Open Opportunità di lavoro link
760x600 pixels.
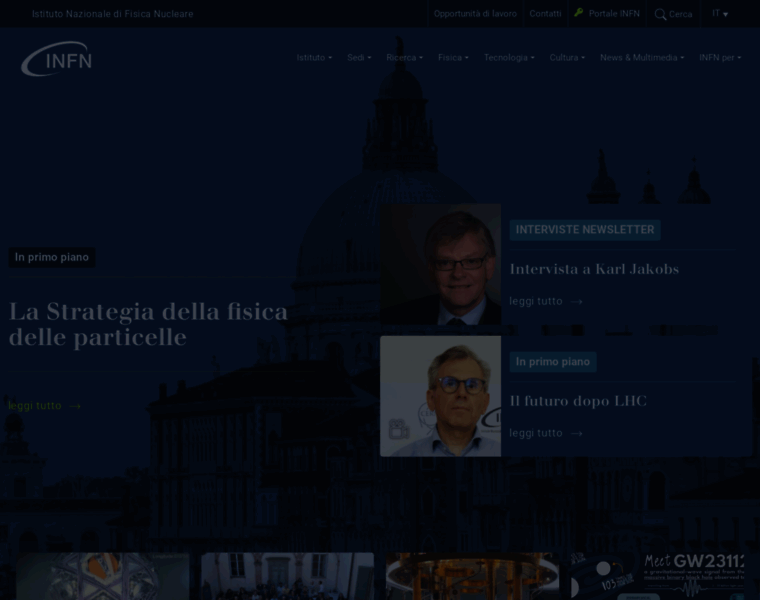pos(475,14)
